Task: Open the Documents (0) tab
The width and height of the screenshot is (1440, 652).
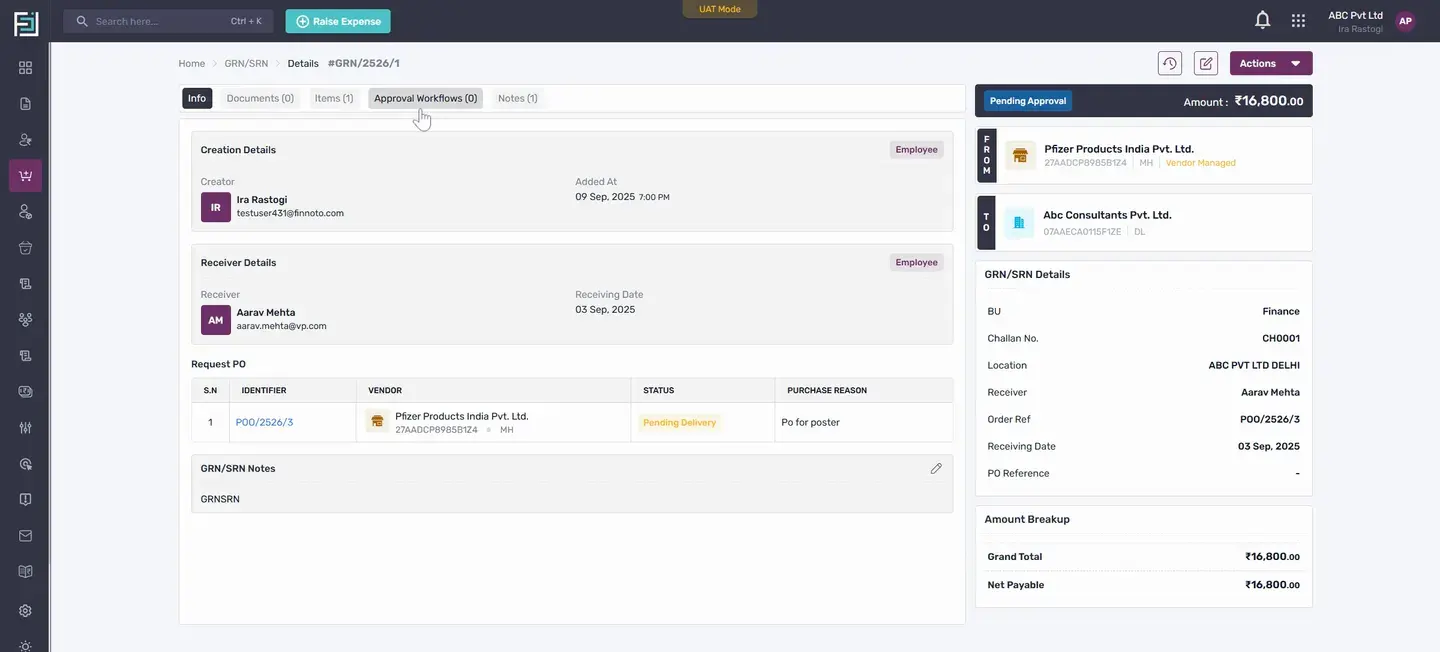Action: 260,98
